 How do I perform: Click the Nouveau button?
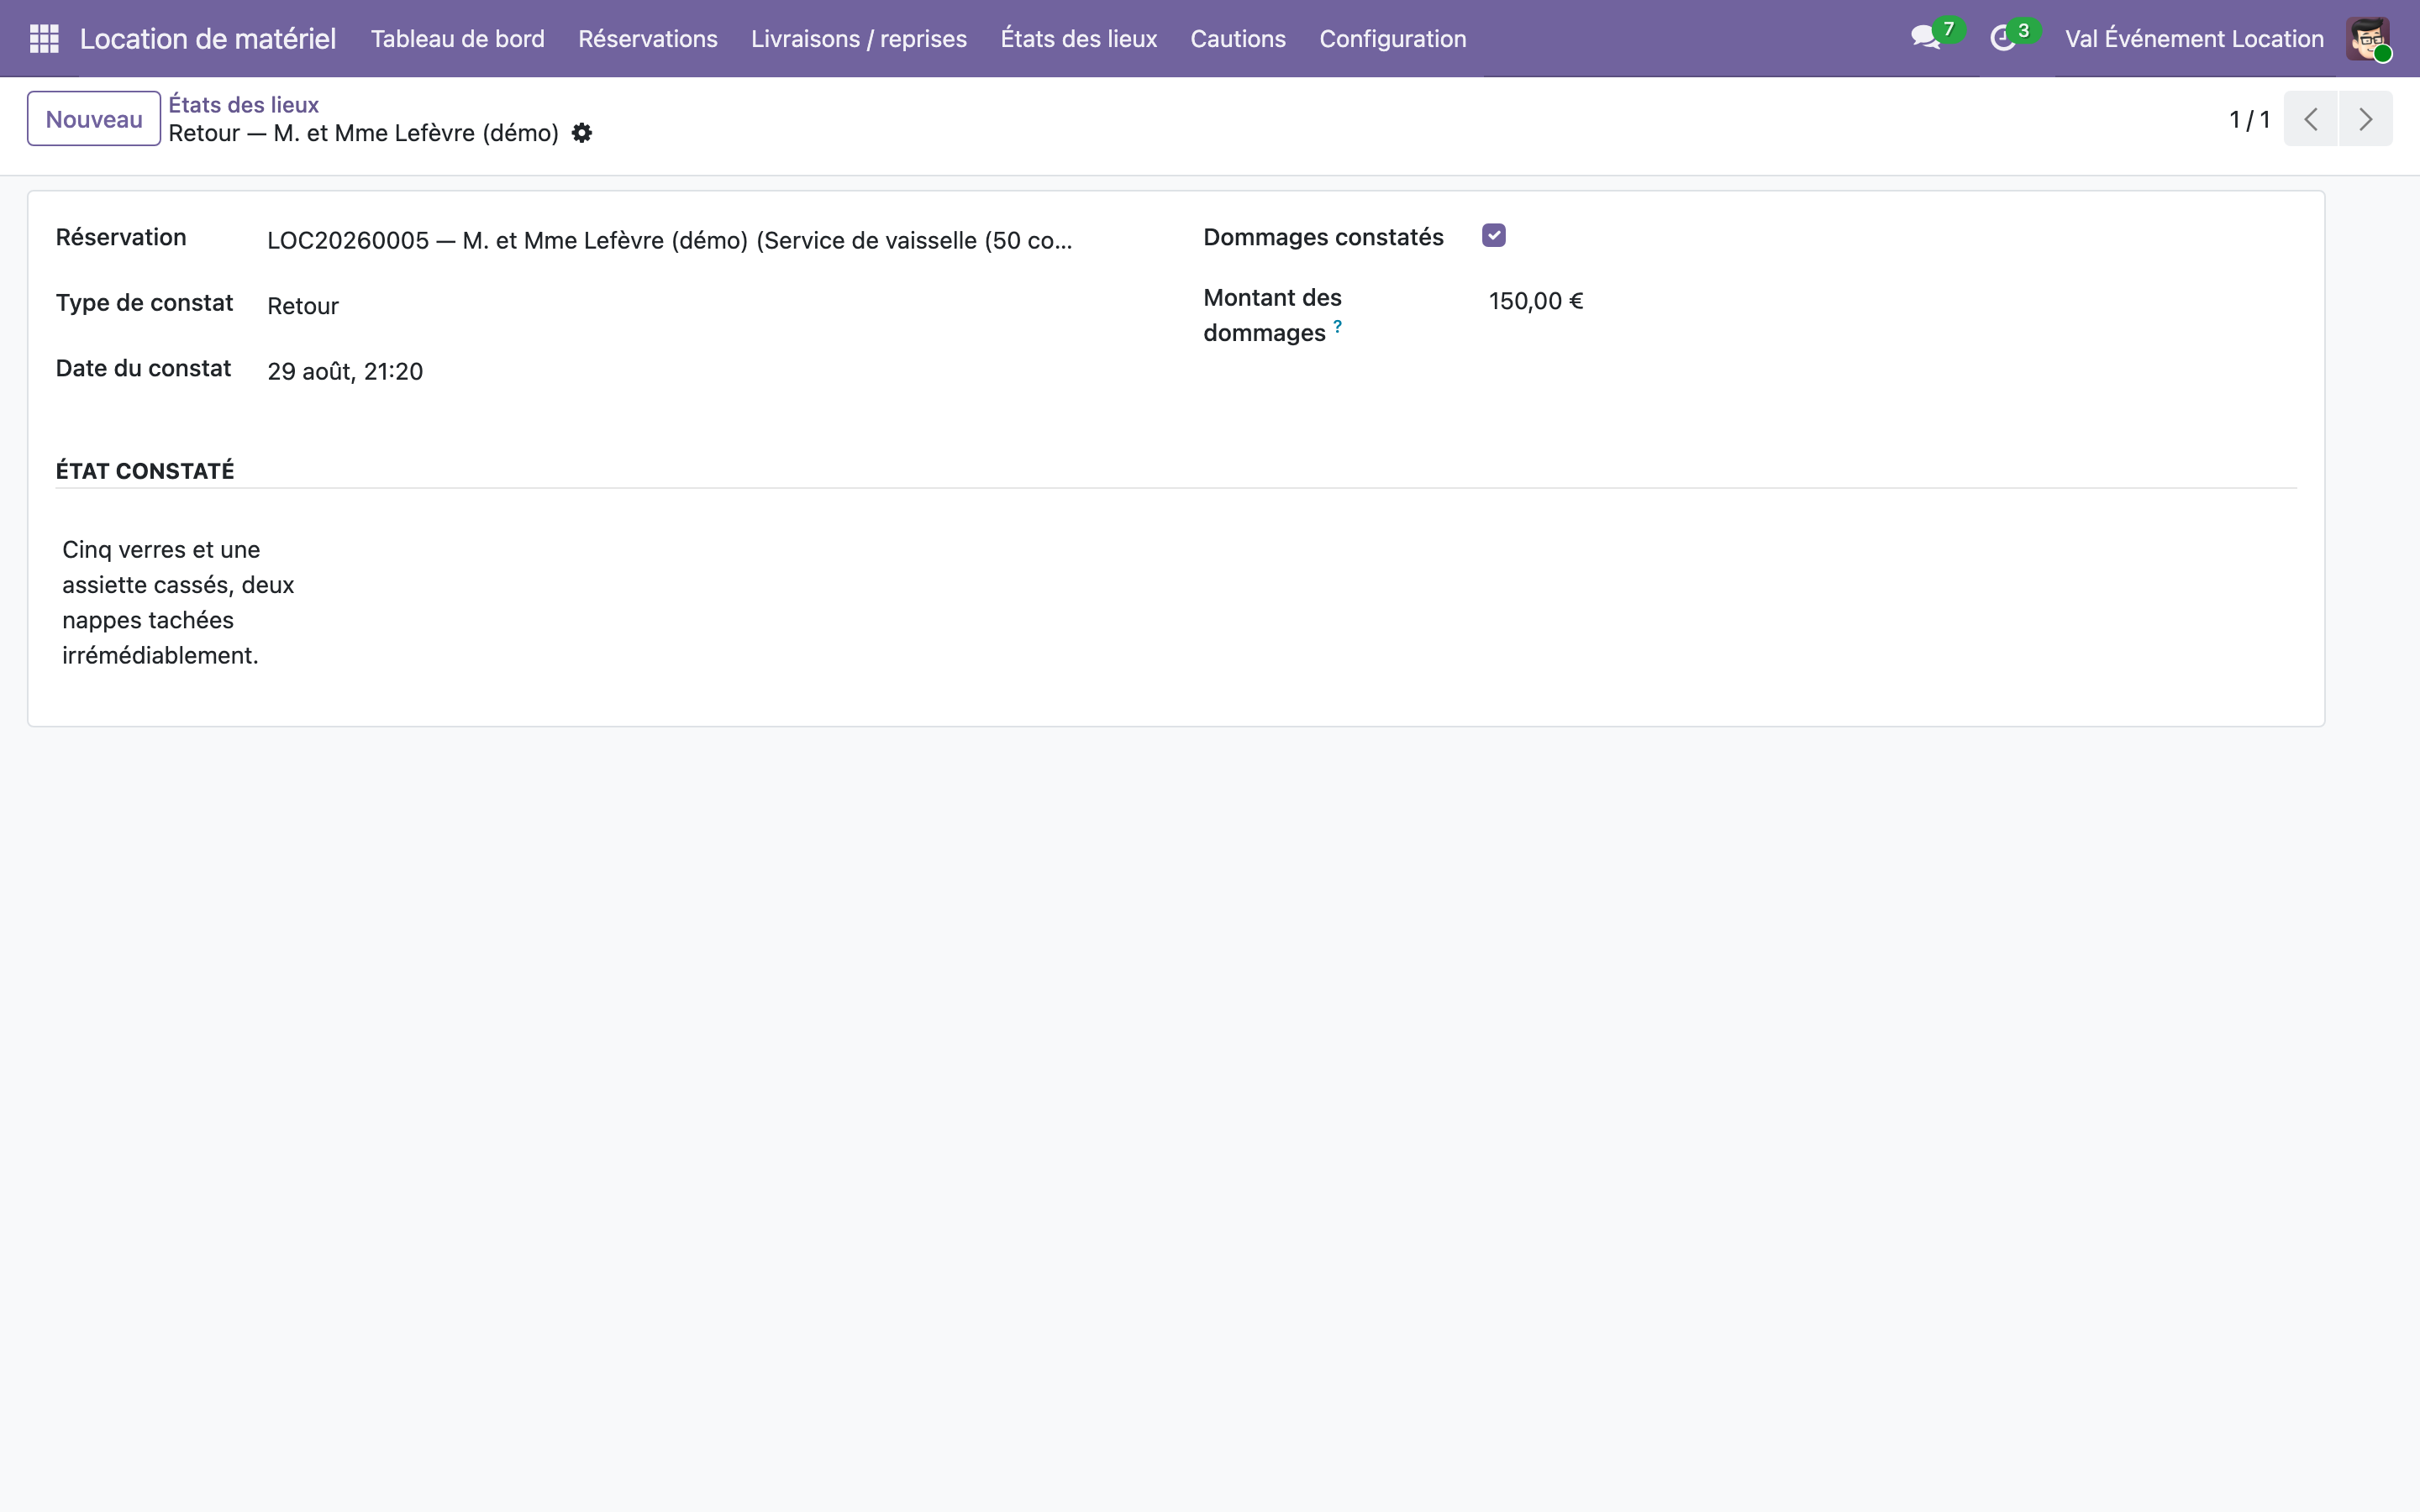94,119
